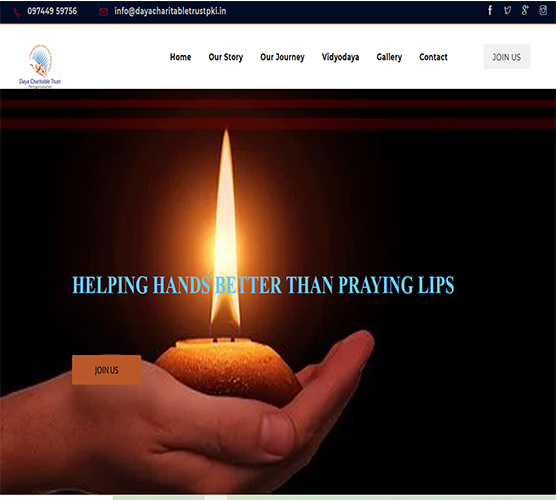Open the Home menu item
This screenshot has height=500, width=556.
pyautogui.click(x=180, y=57)
